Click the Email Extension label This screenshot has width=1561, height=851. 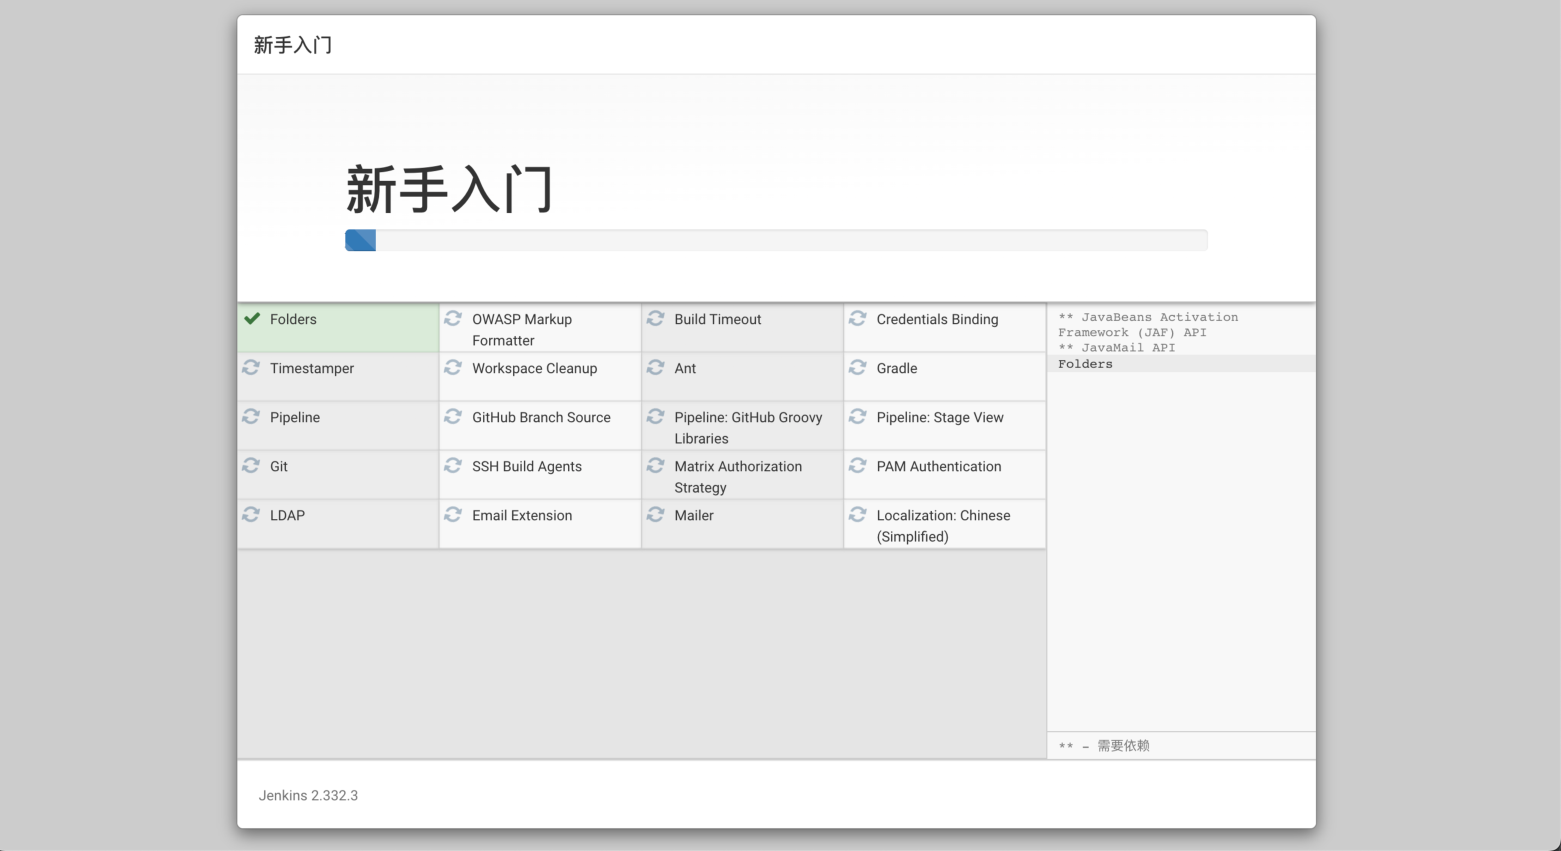[522, 515]
